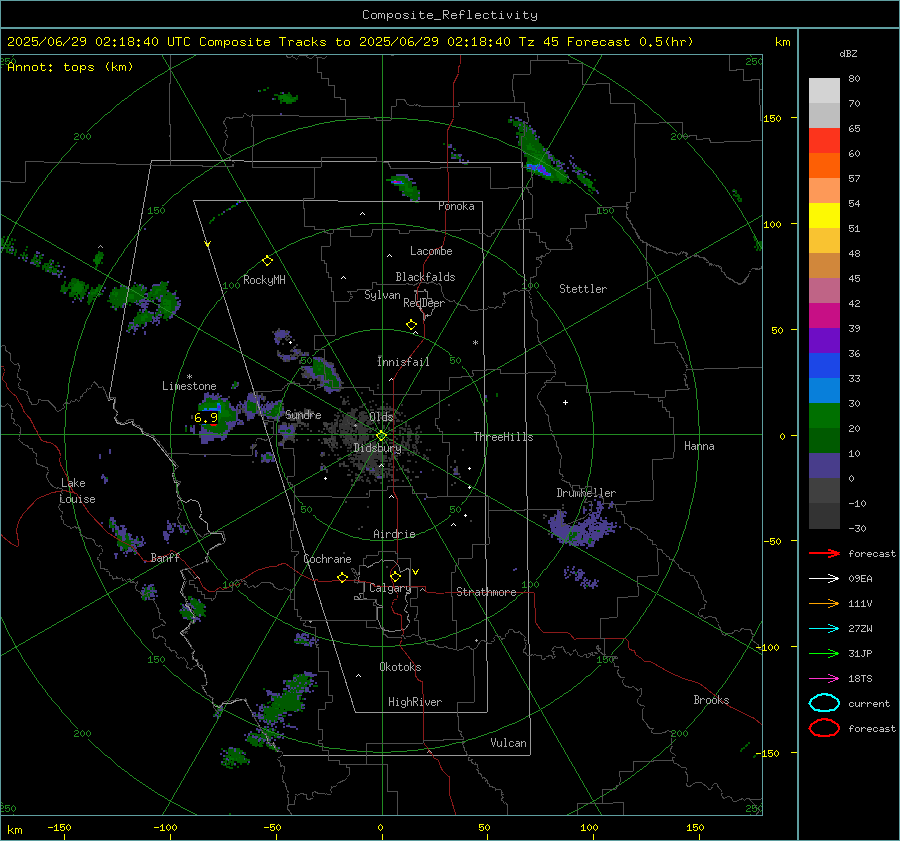Click the Brooks label
900x841 pixels.
point(711,700)
